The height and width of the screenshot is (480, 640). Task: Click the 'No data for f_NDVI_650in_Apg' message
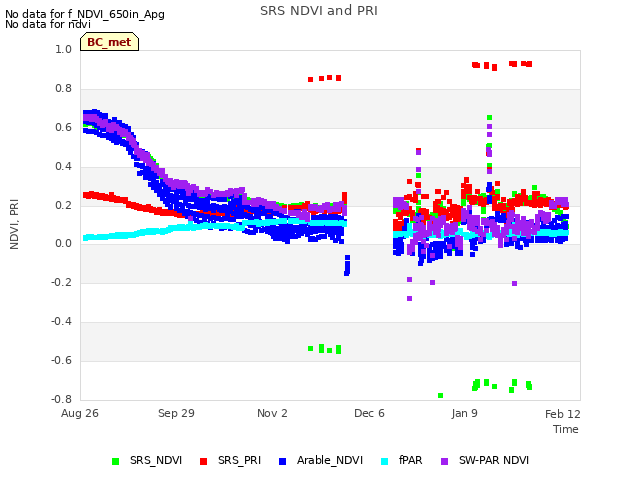tap(85, 14)
